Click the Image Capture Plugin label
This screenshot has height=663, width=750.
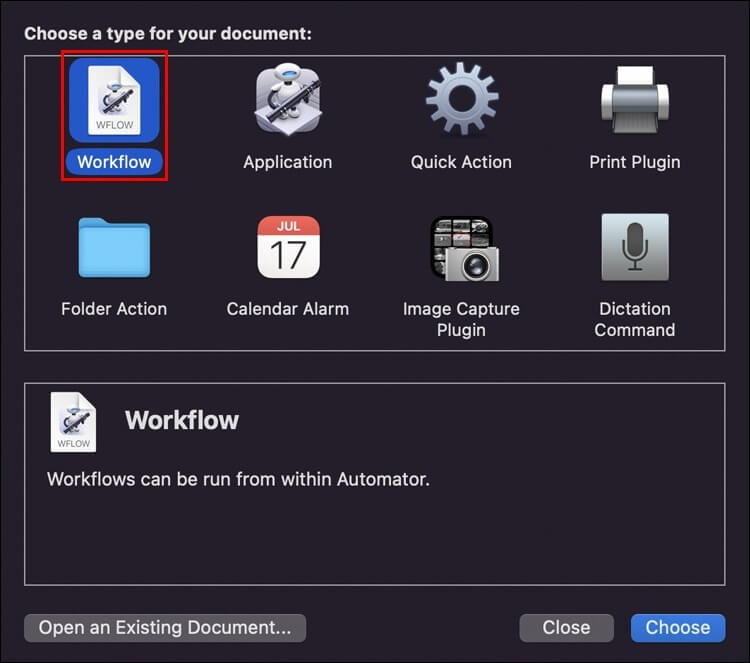pyautogui.click(x=461, y=320)
